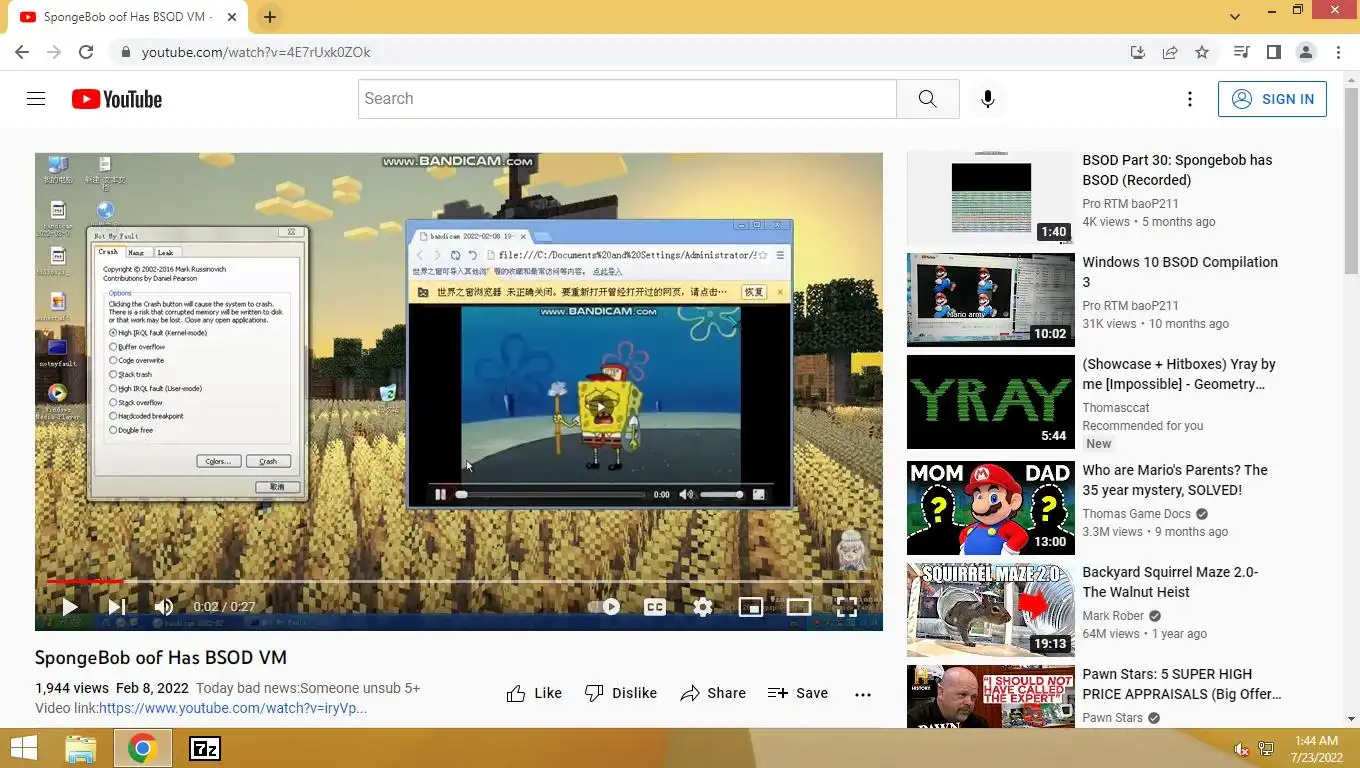Share this page from address bar

click(1170, 52)
